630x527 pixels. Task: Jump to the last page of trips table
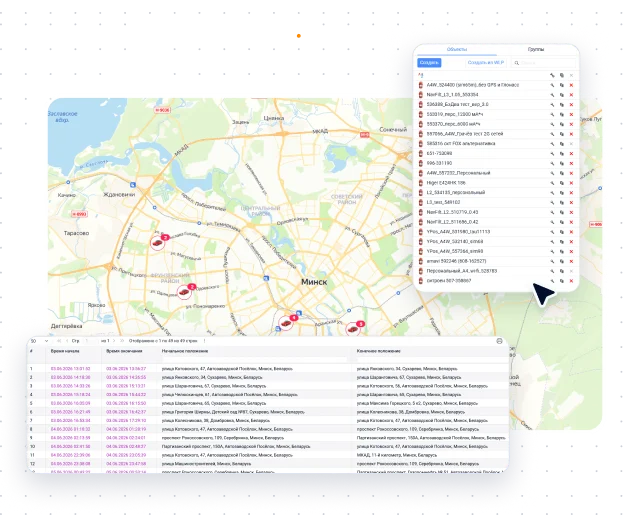click(122, 341)
